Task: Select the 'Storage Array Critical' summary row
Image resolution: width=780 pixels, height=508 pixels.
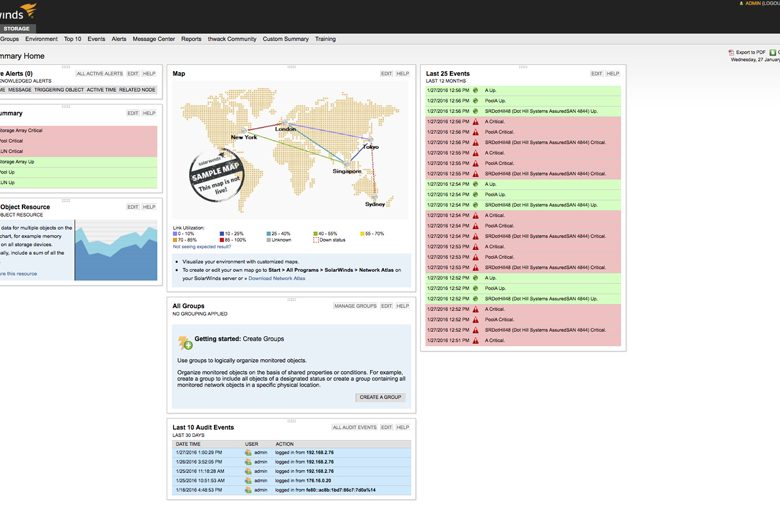Action: coord(78,130)
